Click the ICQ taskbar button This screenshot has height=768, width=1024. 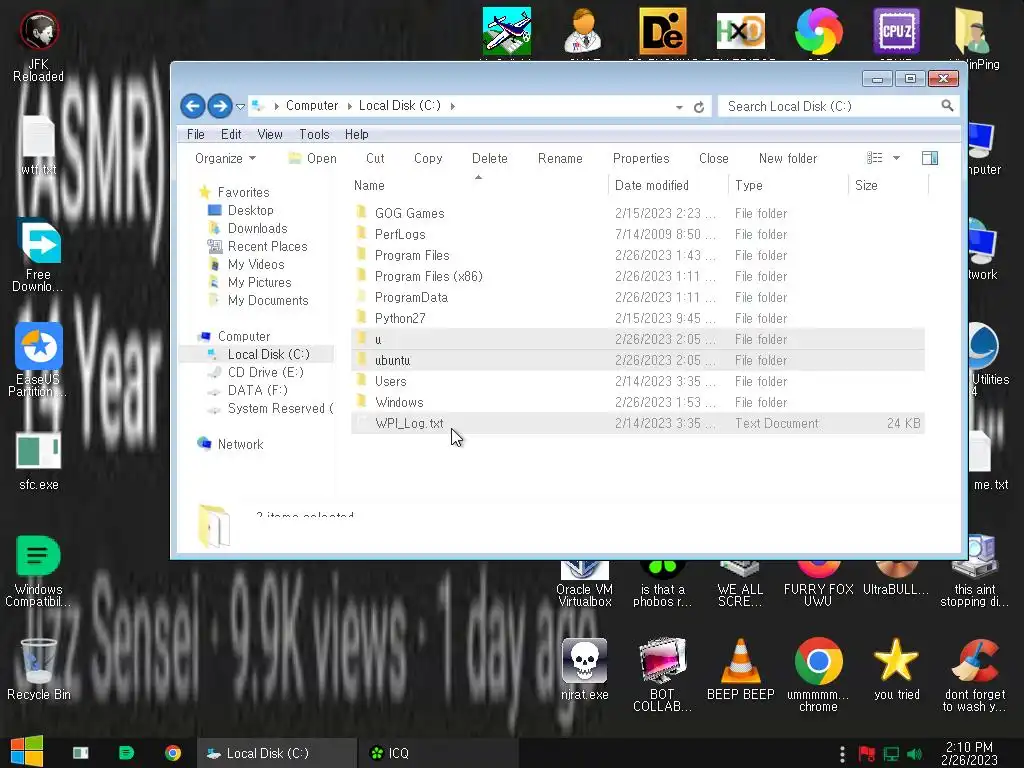tap(438, 753)
